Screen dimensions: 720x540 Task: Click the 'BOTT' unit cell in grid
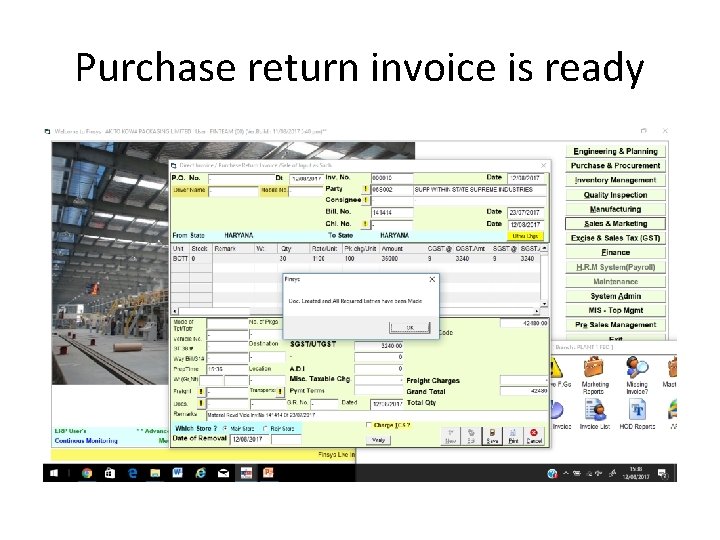click(x=180, y=259)
